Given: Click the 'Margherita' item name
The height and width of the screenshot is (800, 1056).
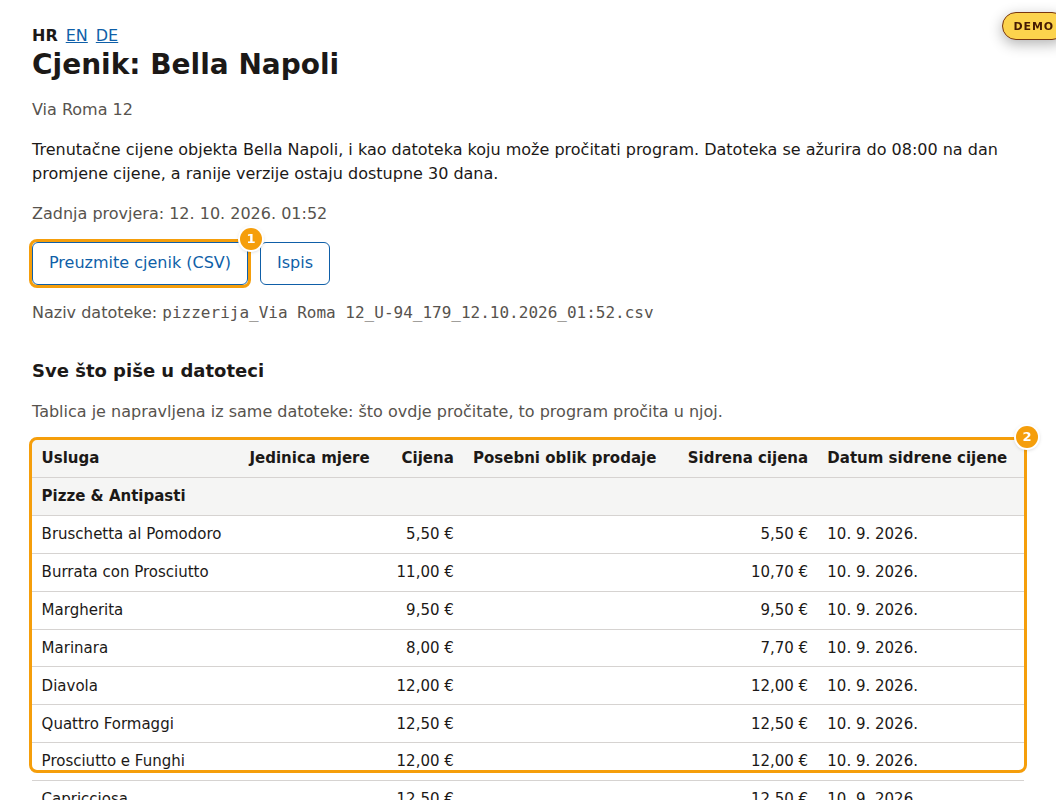Looking at the screenshot, I should coord(82,610).
